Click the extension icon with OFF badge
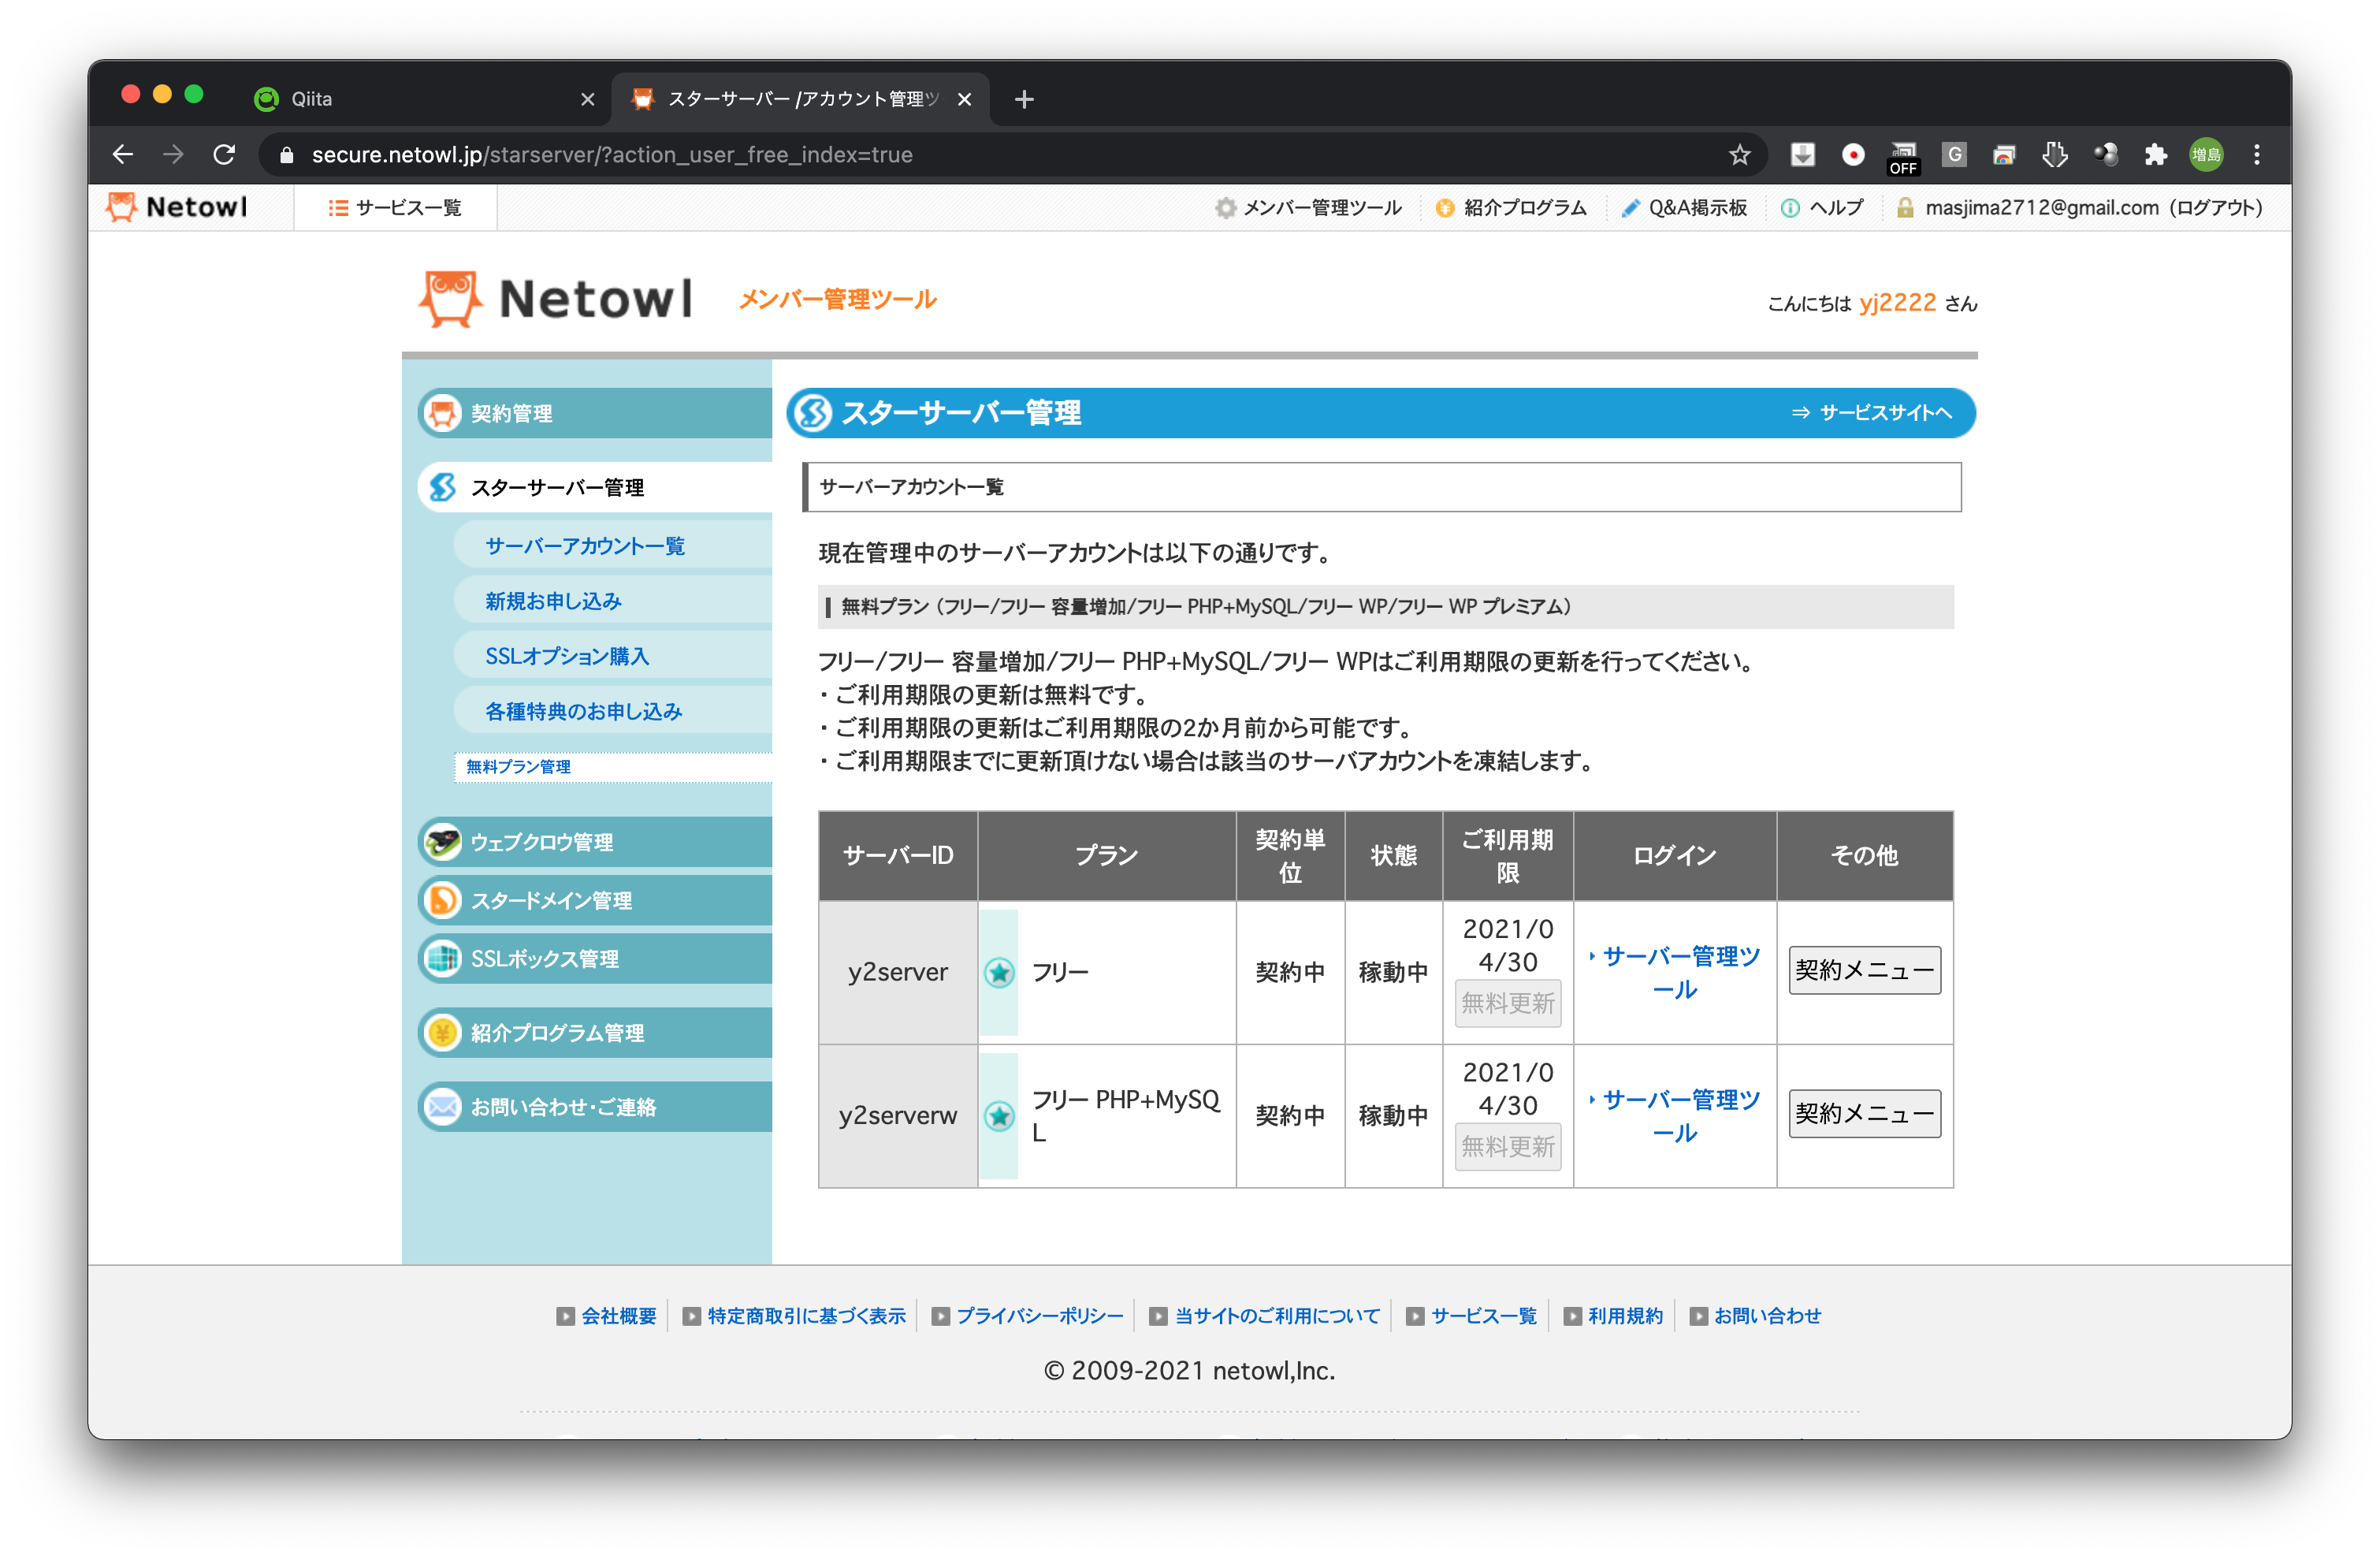 [1903, 157]
